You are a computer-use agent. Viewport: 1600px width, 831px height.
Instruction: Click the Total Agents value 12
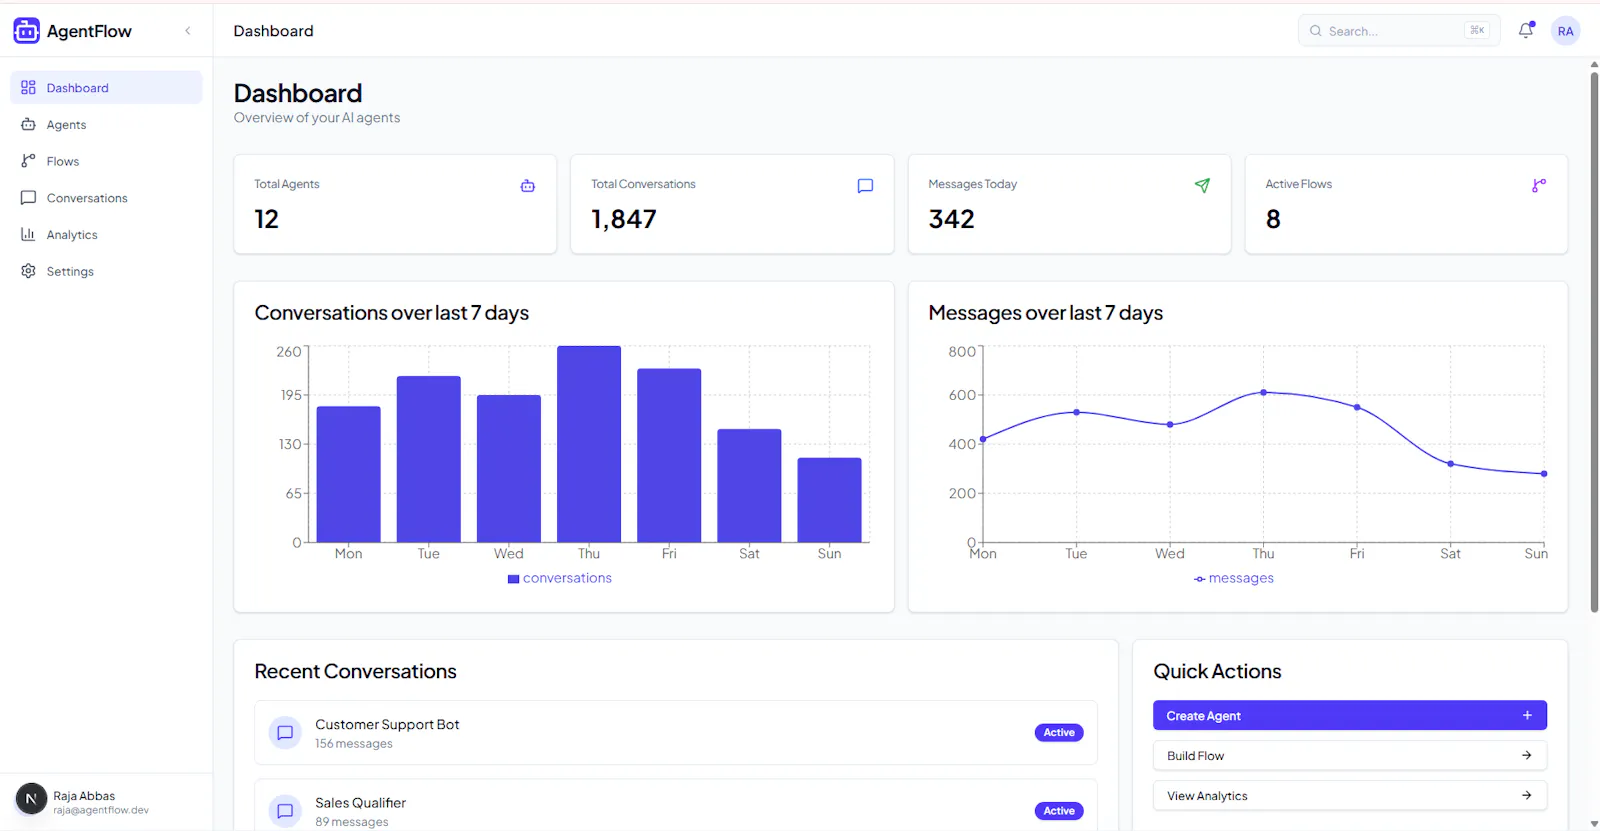pyautogui.click(x=266, y=219)
